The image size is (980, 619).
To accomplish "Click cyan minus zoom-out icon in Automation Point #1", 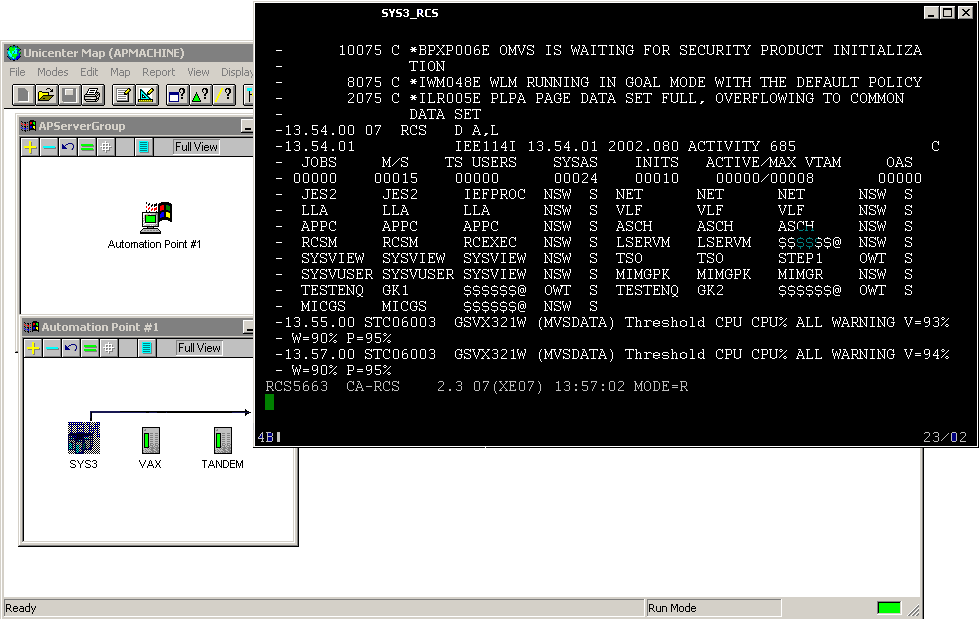I will (52, 348).
